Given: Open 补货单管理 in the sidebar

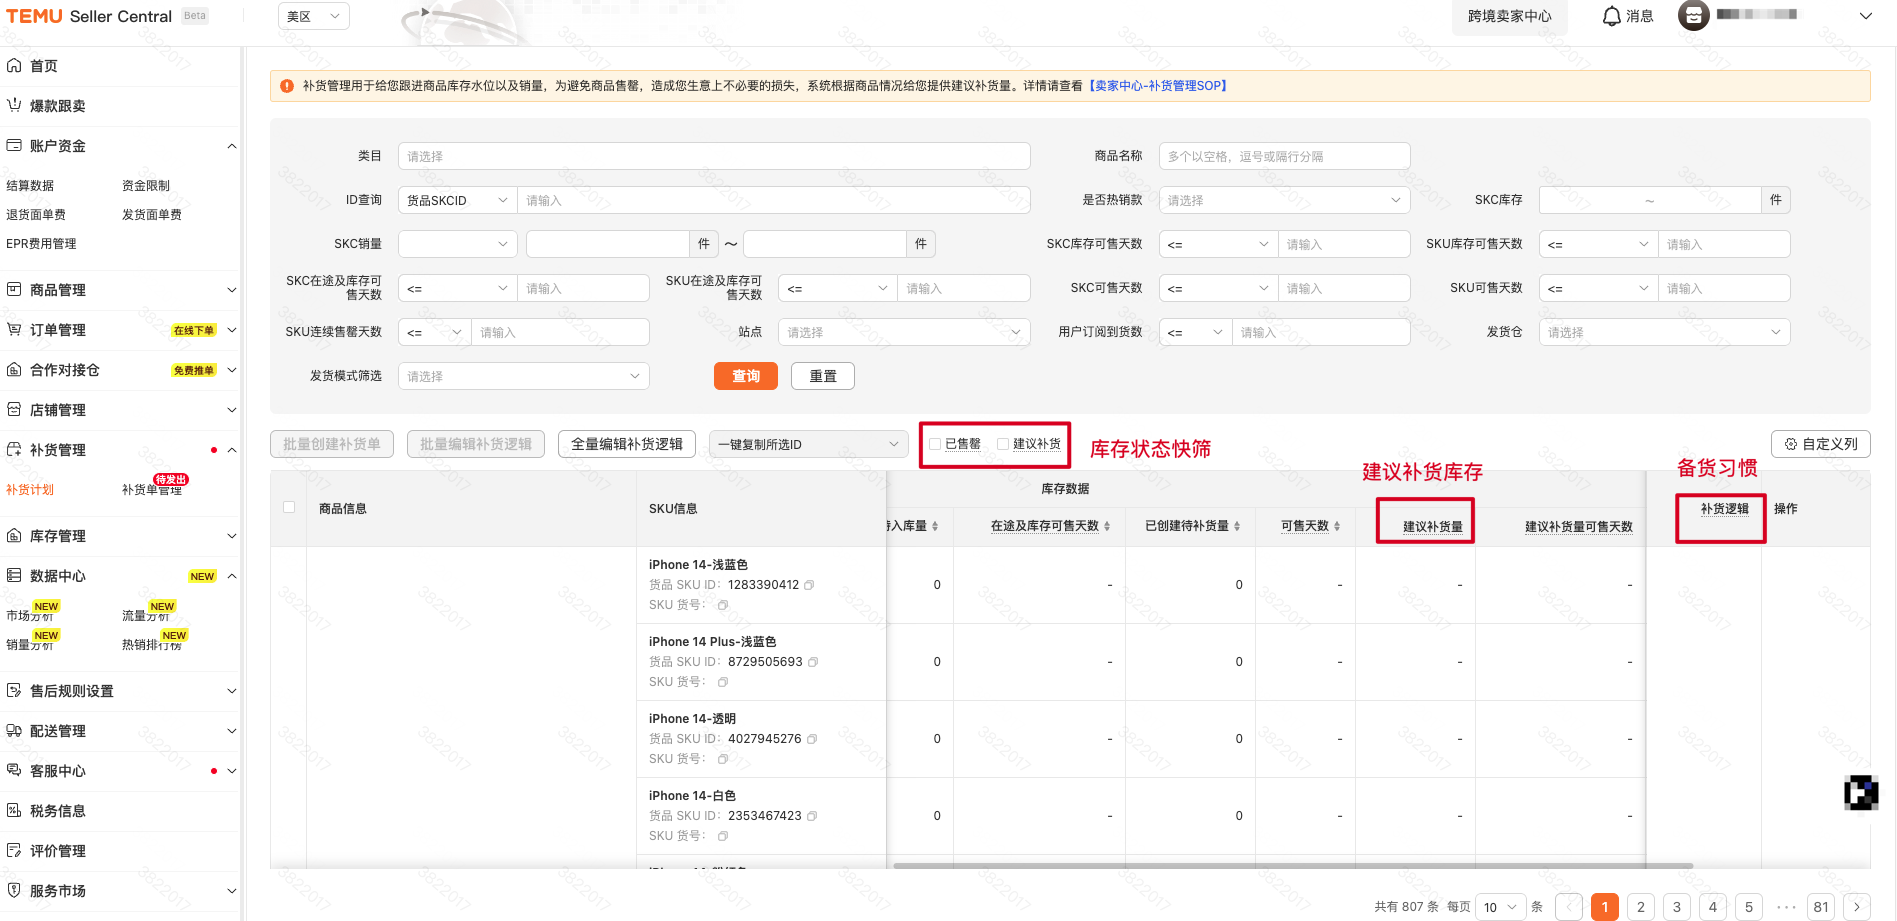Looking at the screenshot, I should click(152, 490).
